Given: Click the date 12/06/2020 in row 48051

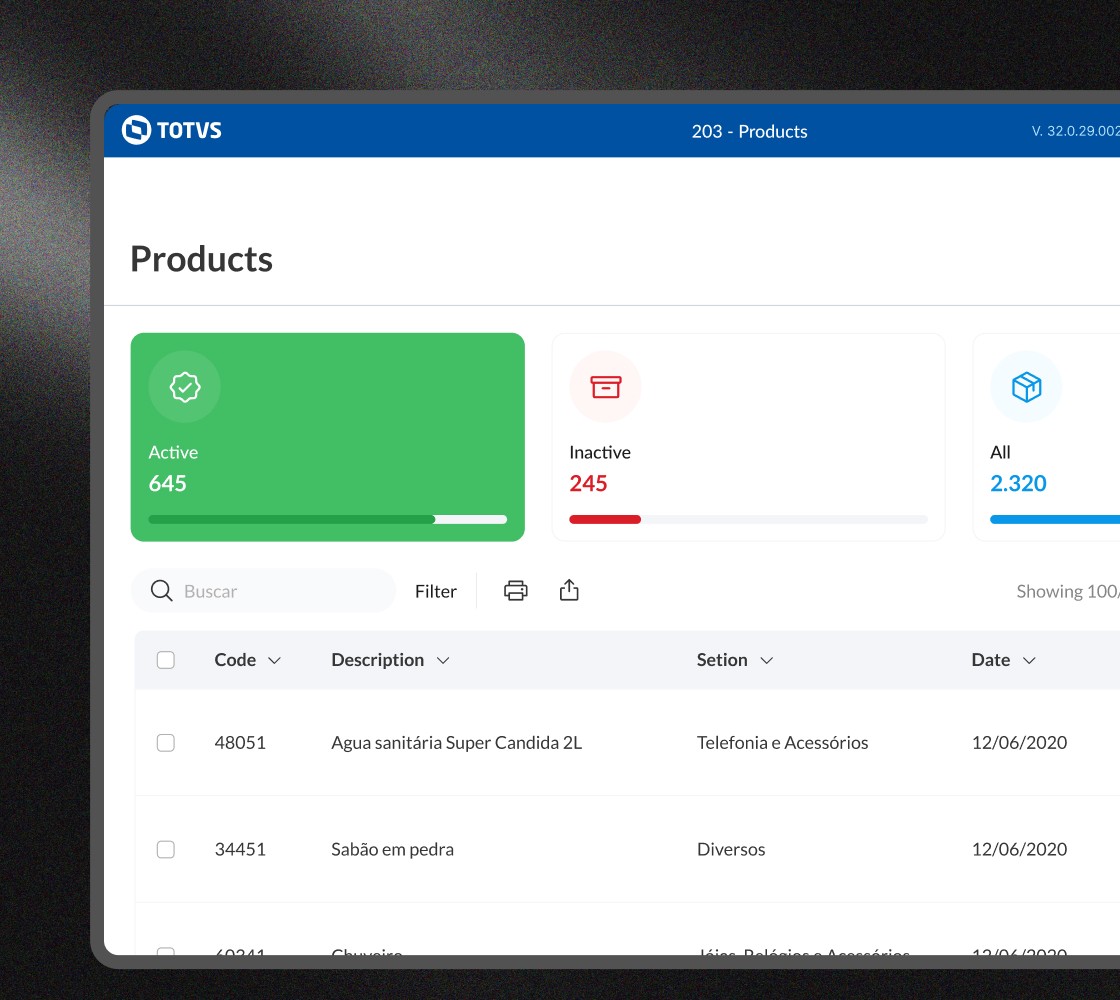Looking at the screenshot, I should pyautogui.click(x=1019, y=743).
